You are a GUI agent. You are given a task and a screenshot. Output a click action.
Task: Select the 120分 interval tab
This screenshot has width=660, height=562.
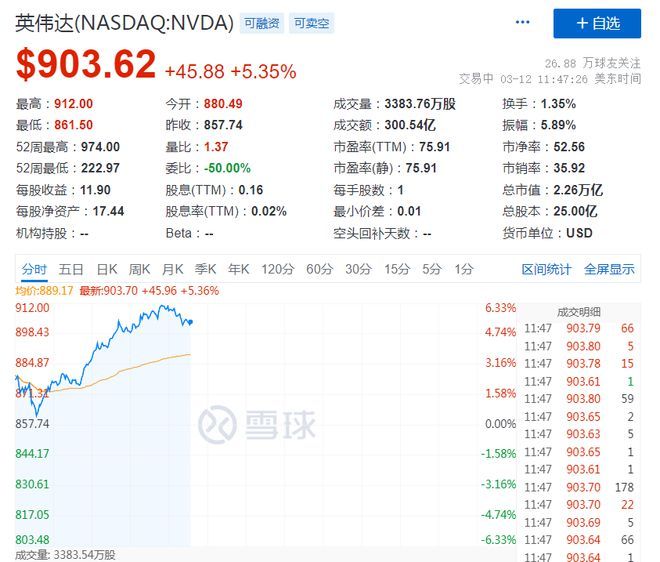(x=278, y=269)
